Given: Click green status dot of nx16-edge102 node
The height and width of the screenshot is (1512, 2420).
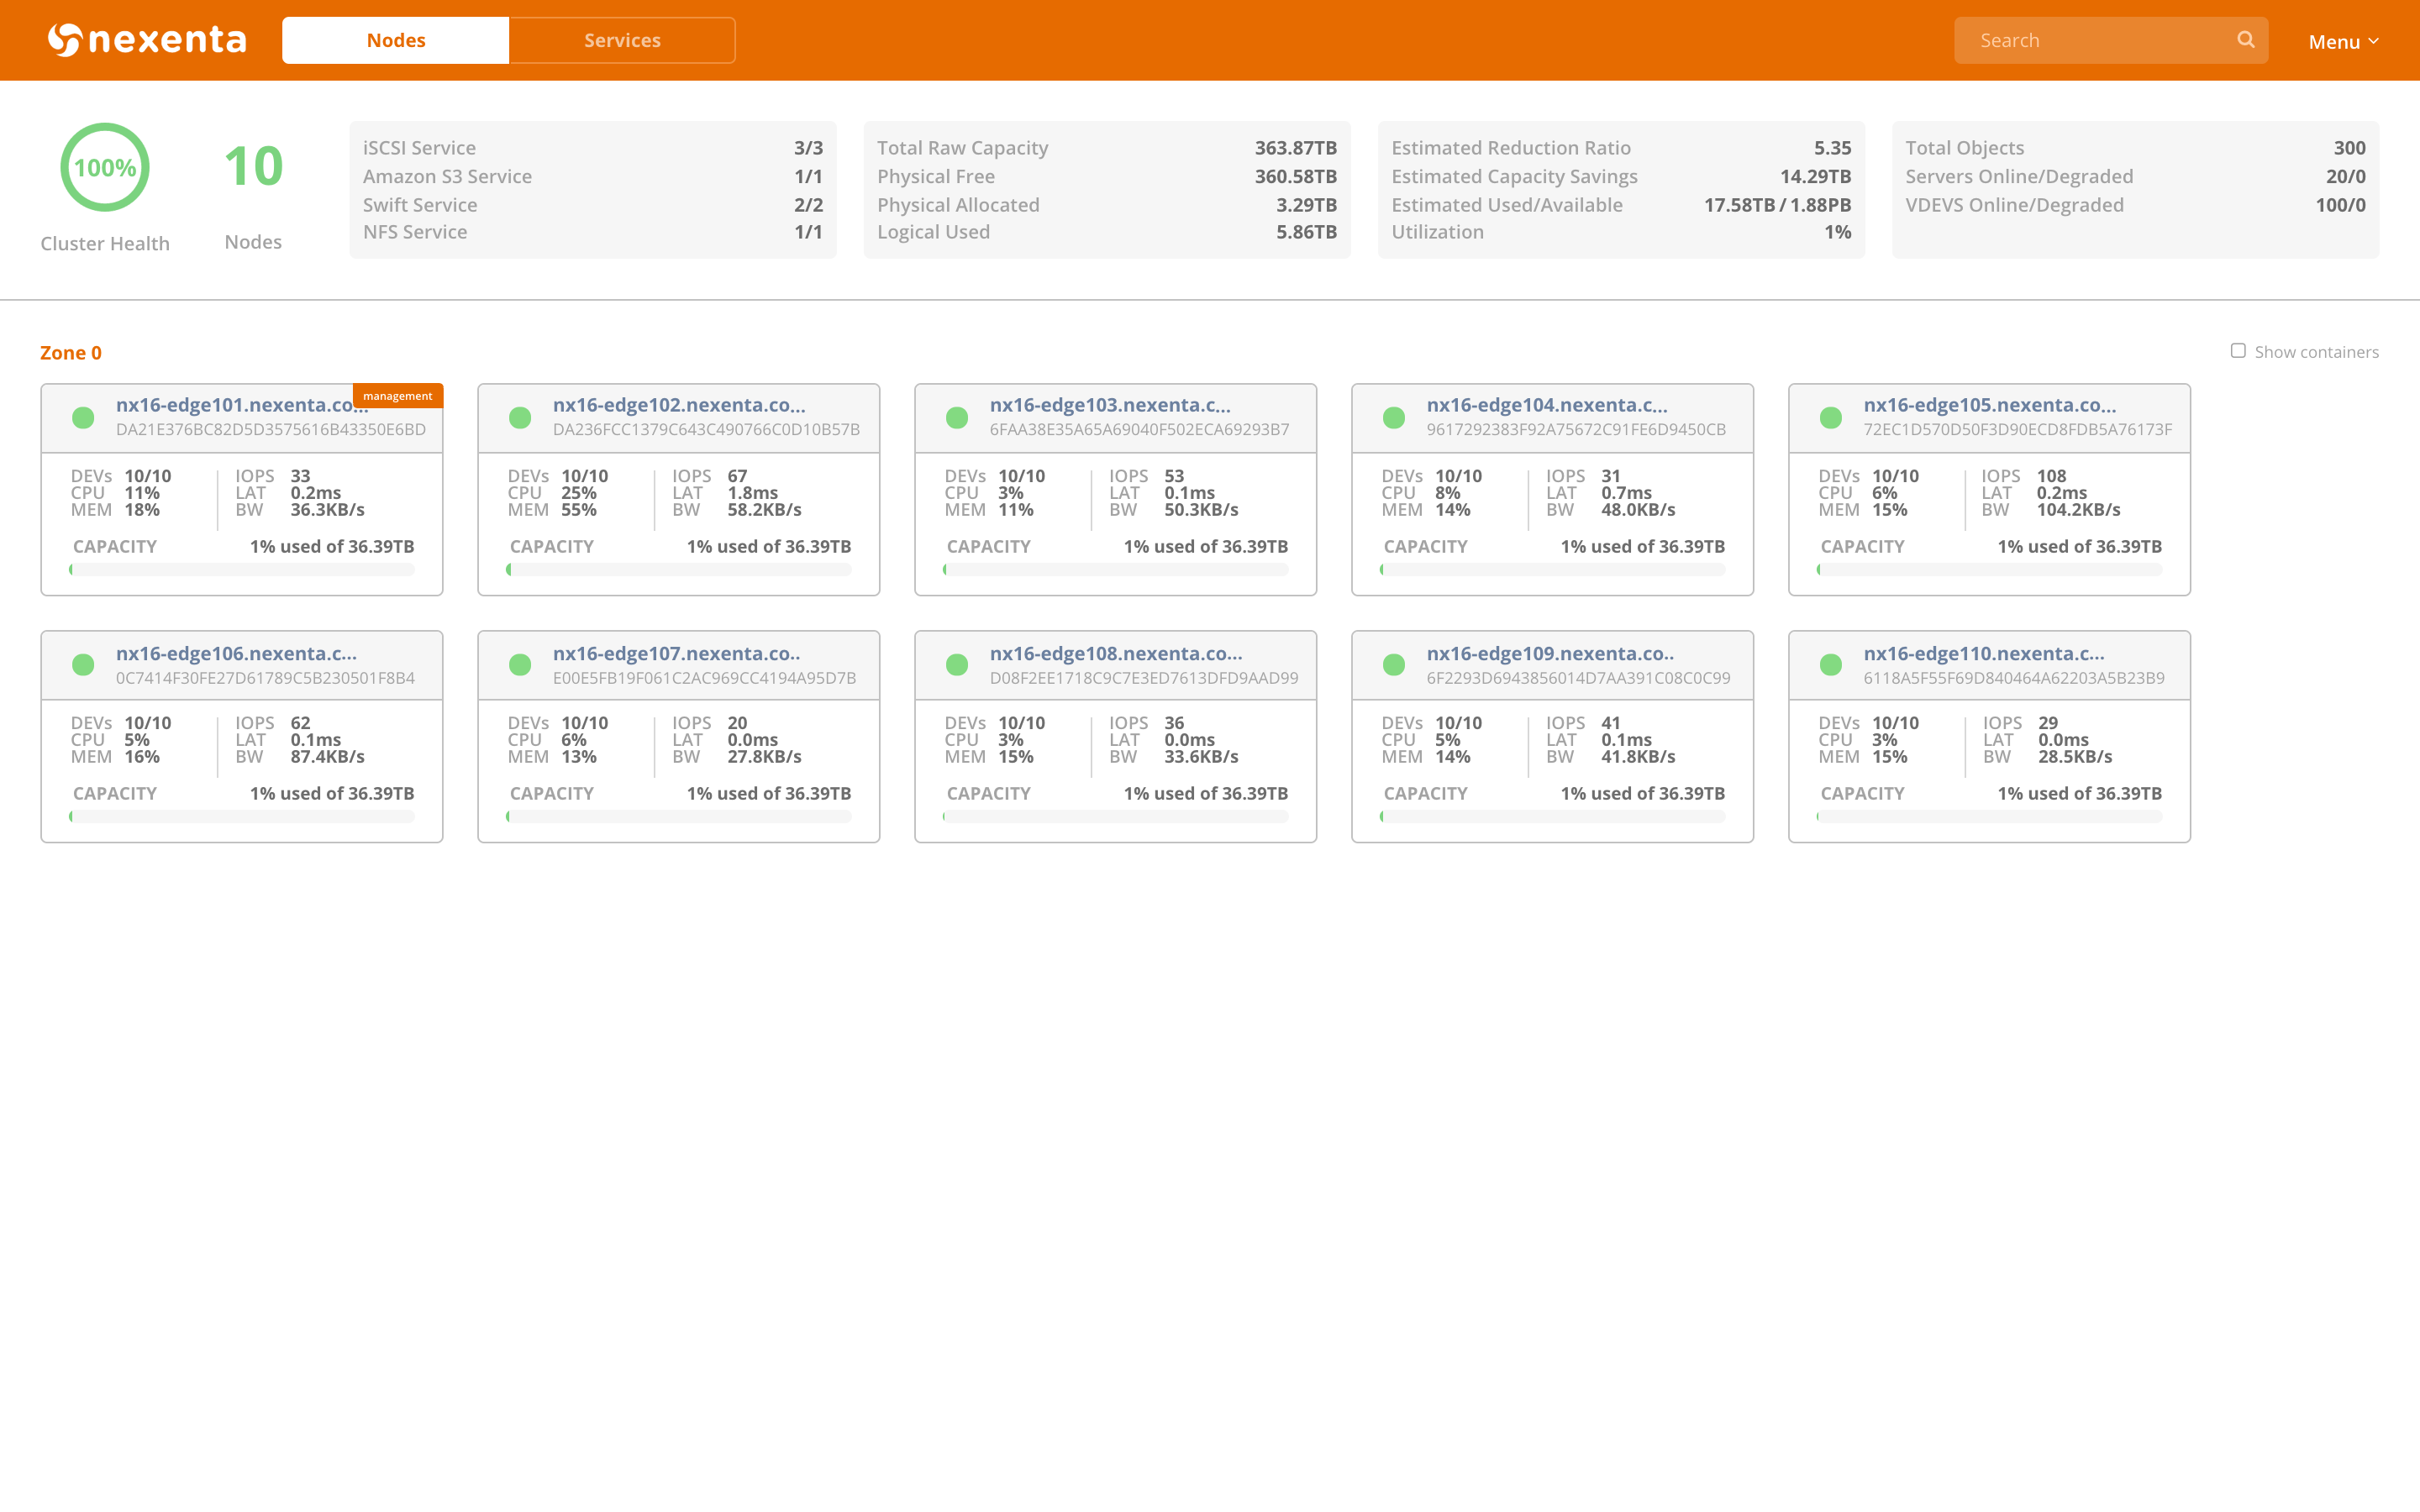Looking at the screenshot, I should coord(520,418).
